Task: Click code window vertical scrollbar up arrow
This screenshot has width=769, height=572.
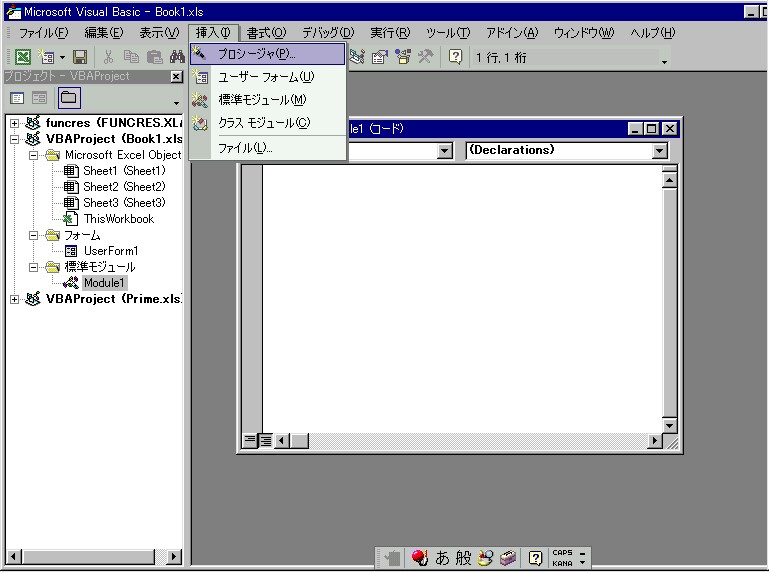Action: click(x=669, y=181)
